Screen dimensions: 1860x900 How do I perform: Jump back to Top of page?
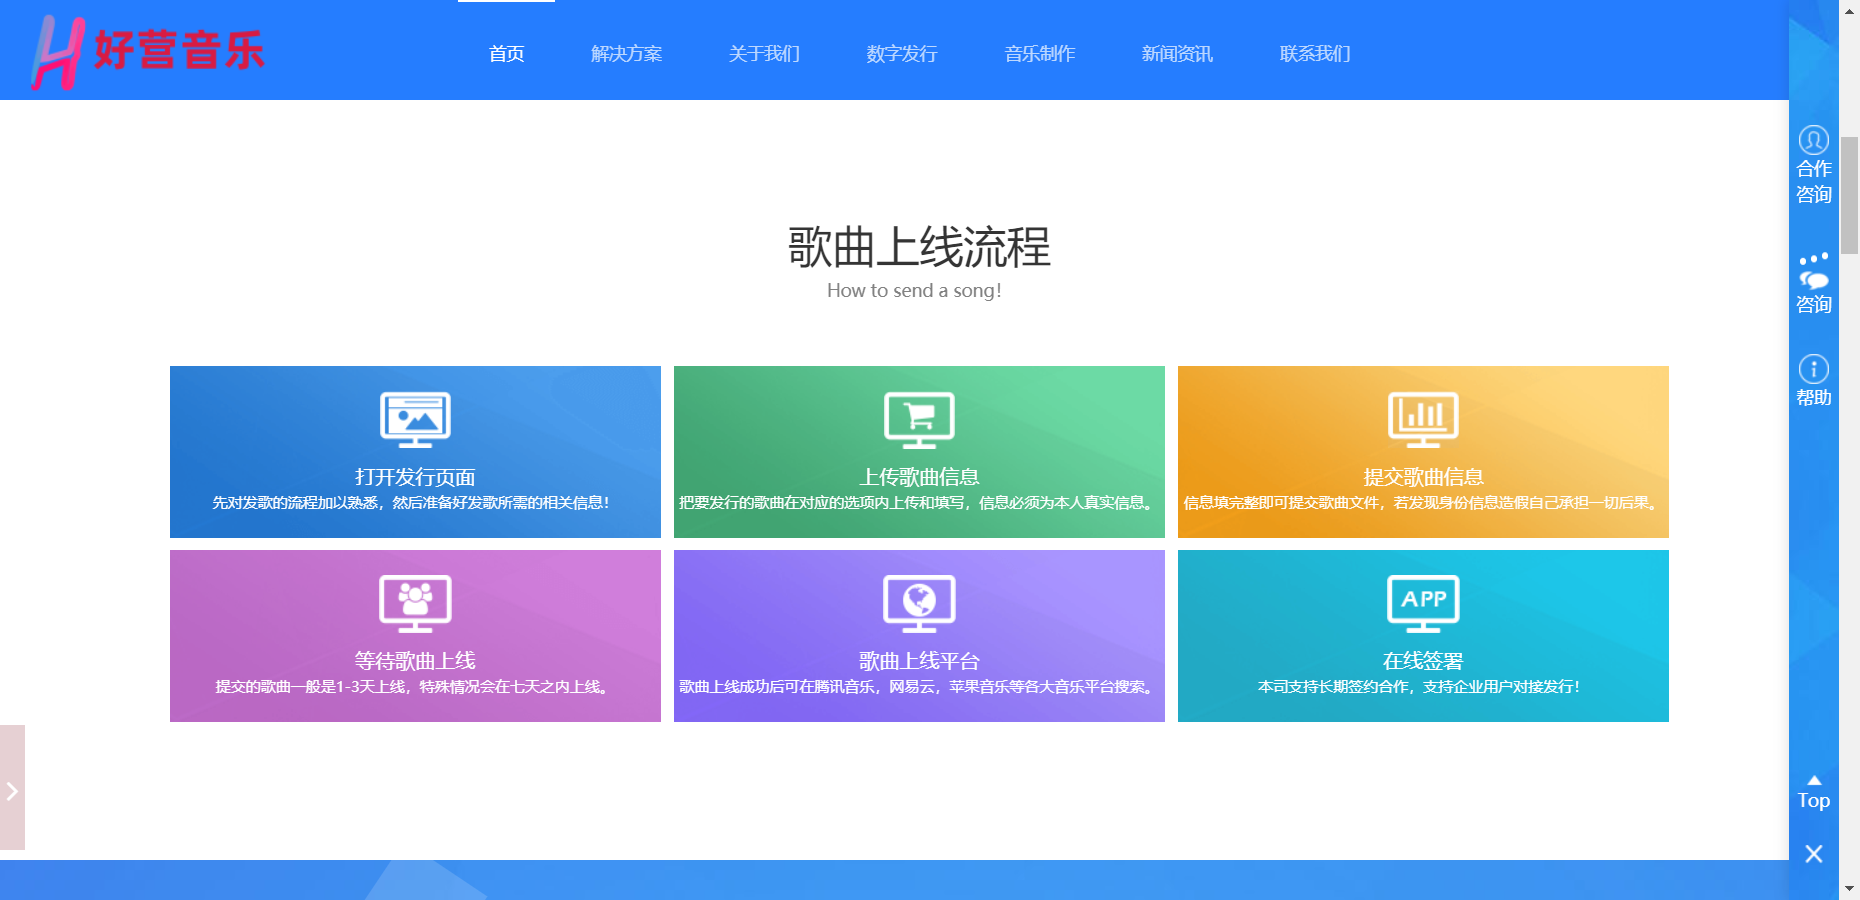1813,793
